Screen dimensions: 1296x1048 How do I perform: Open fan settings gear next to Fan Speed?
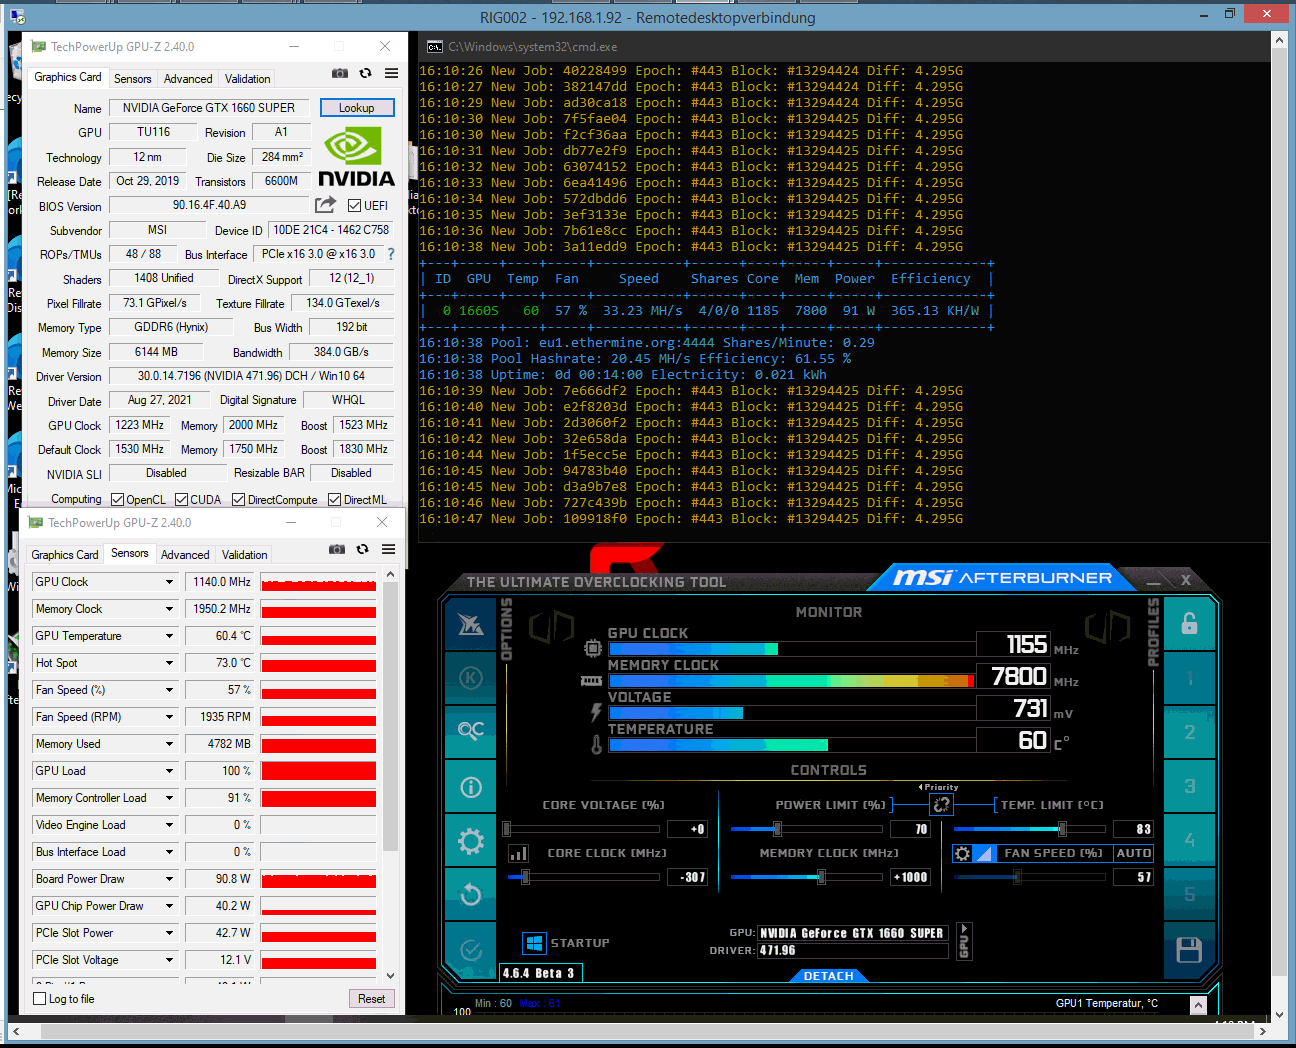[x=962, y=853]
